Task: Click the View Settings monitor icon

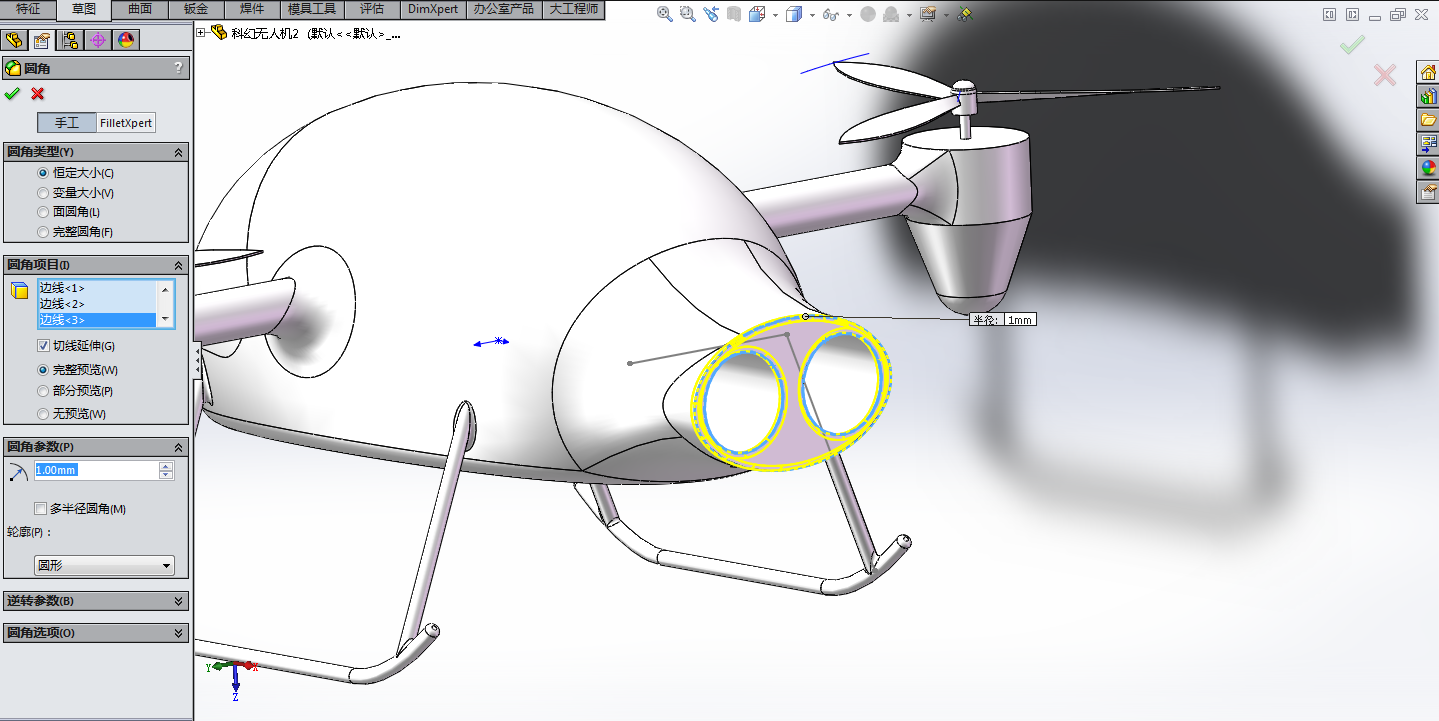Action: point(927,14)
